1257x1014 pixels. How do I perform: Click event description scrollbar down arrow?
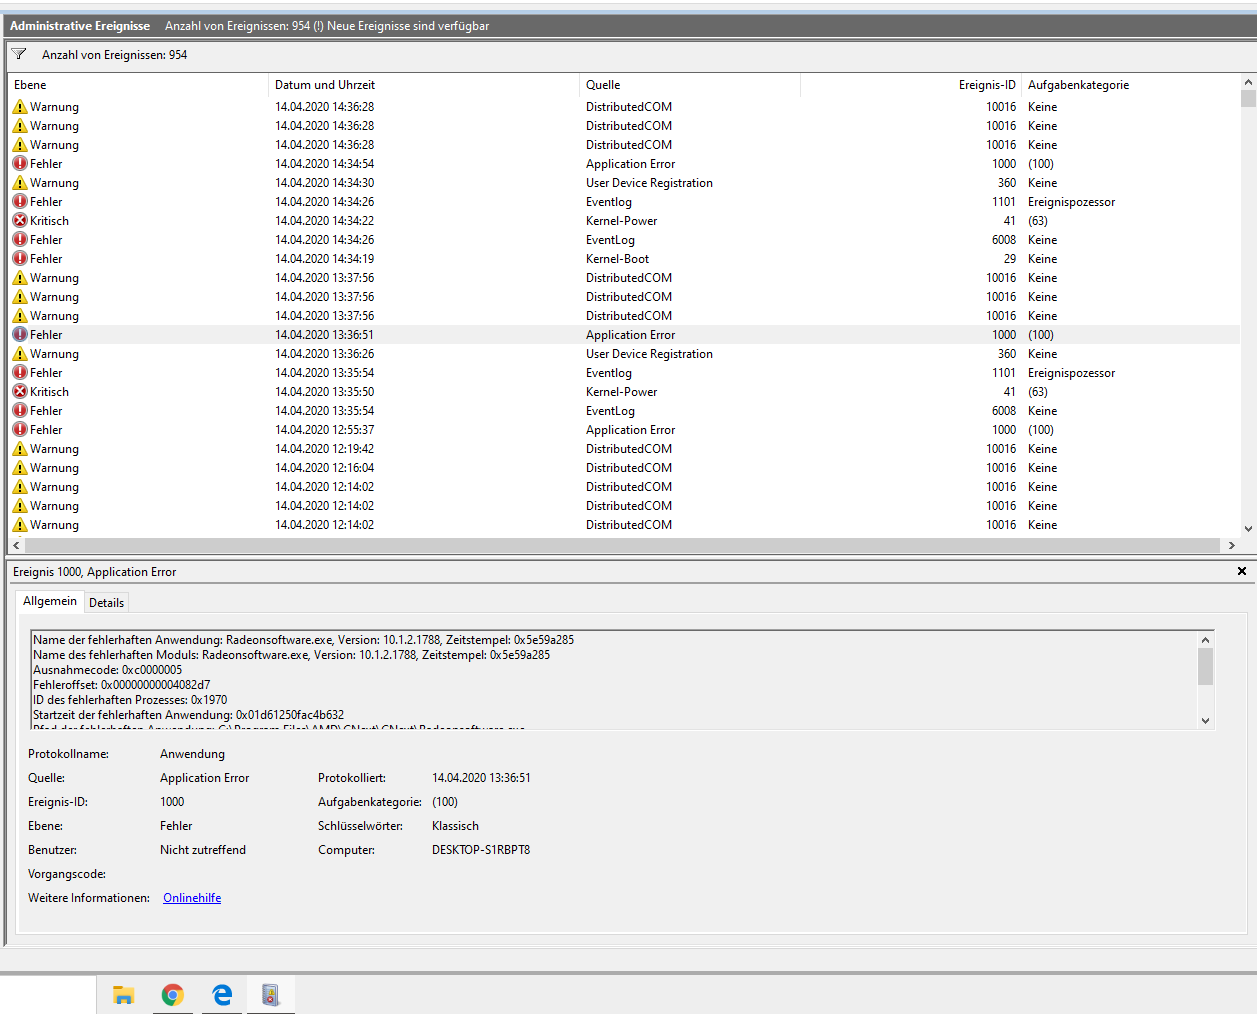(1205, 720)
